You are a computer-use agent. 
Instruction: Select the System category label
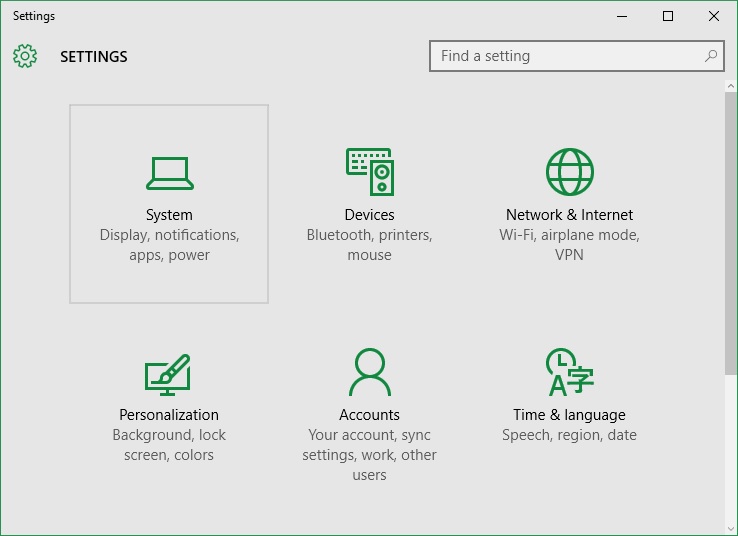point(169,215)
